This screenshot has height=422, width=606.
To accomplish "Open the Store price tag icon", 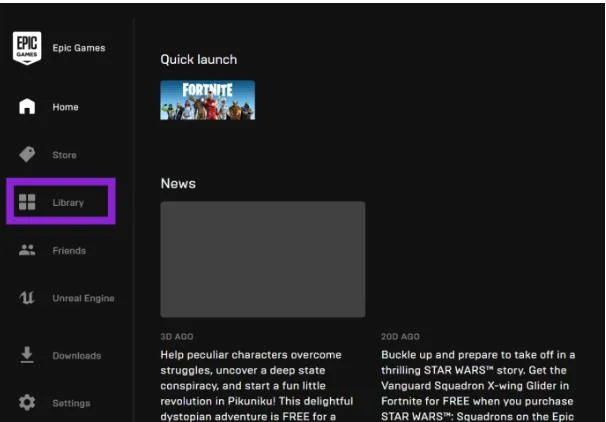I will [x=27, y=155].
